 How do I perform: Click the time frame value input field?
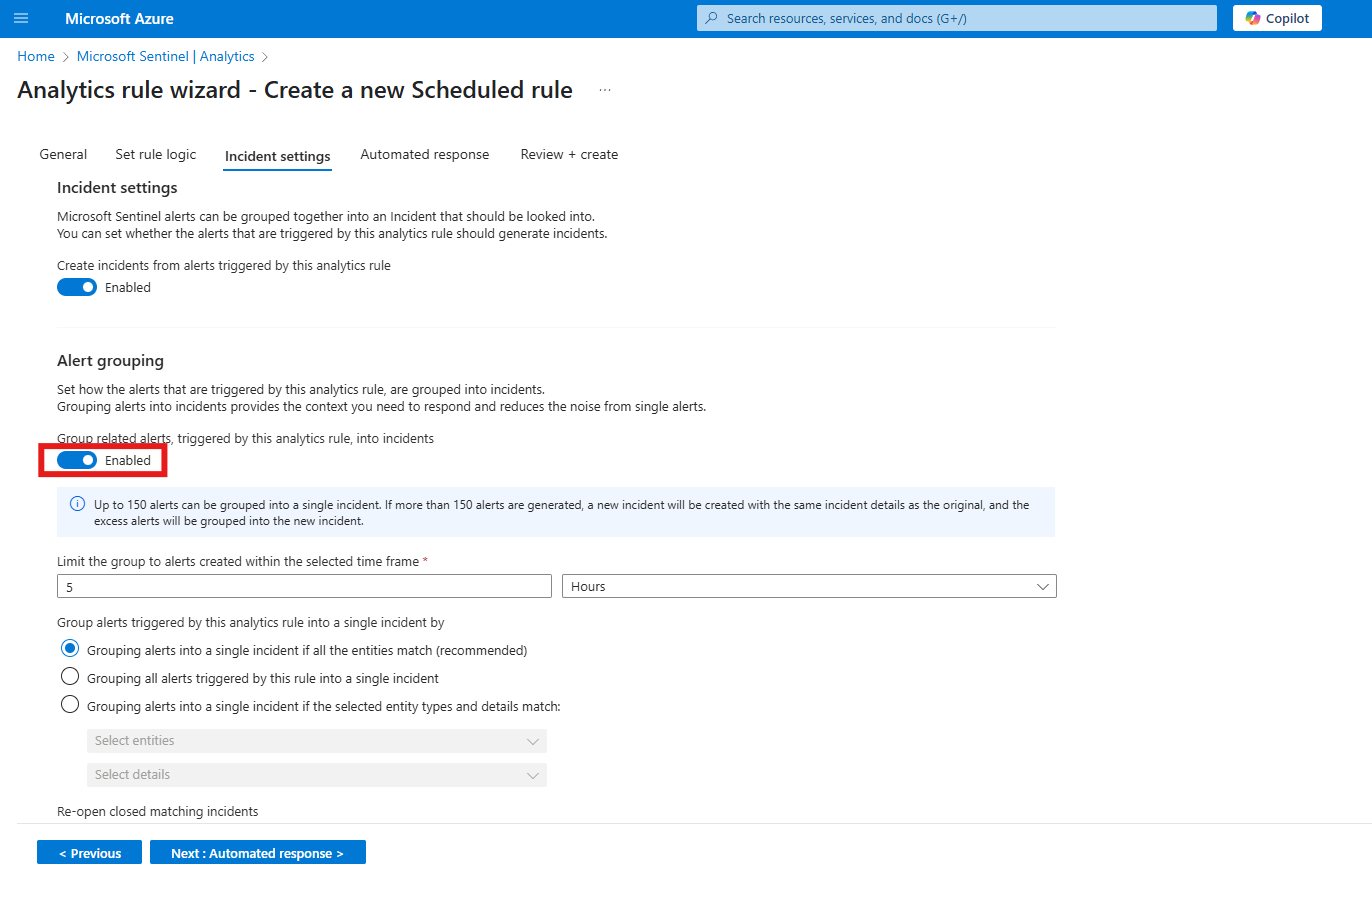tap(304, 586)
